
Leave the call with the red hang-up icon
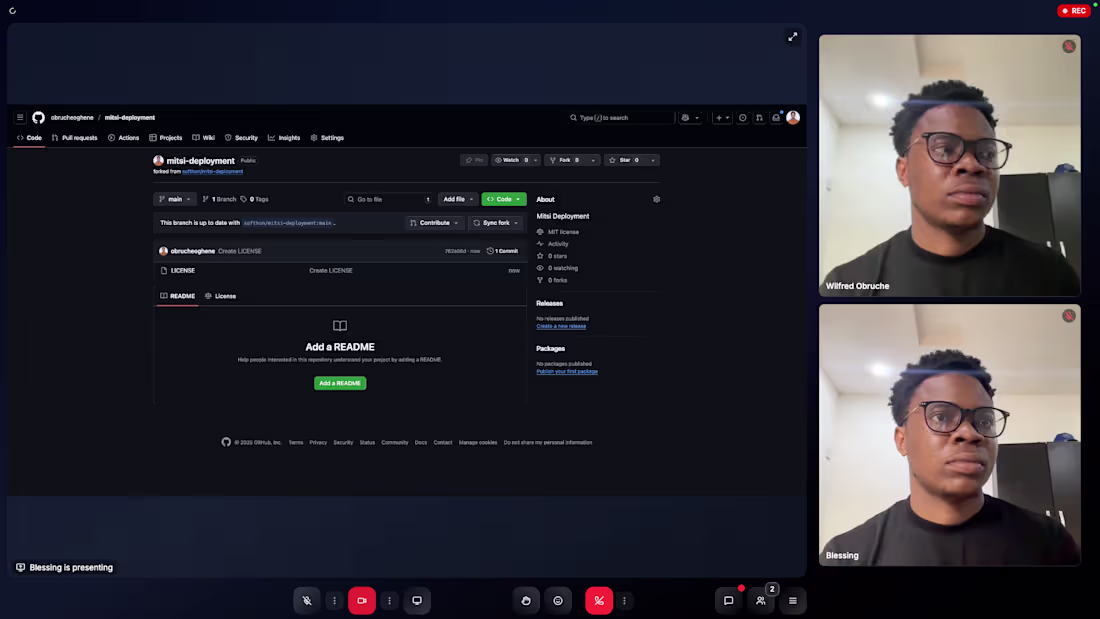pyautogui.click(x=599, y=600)
